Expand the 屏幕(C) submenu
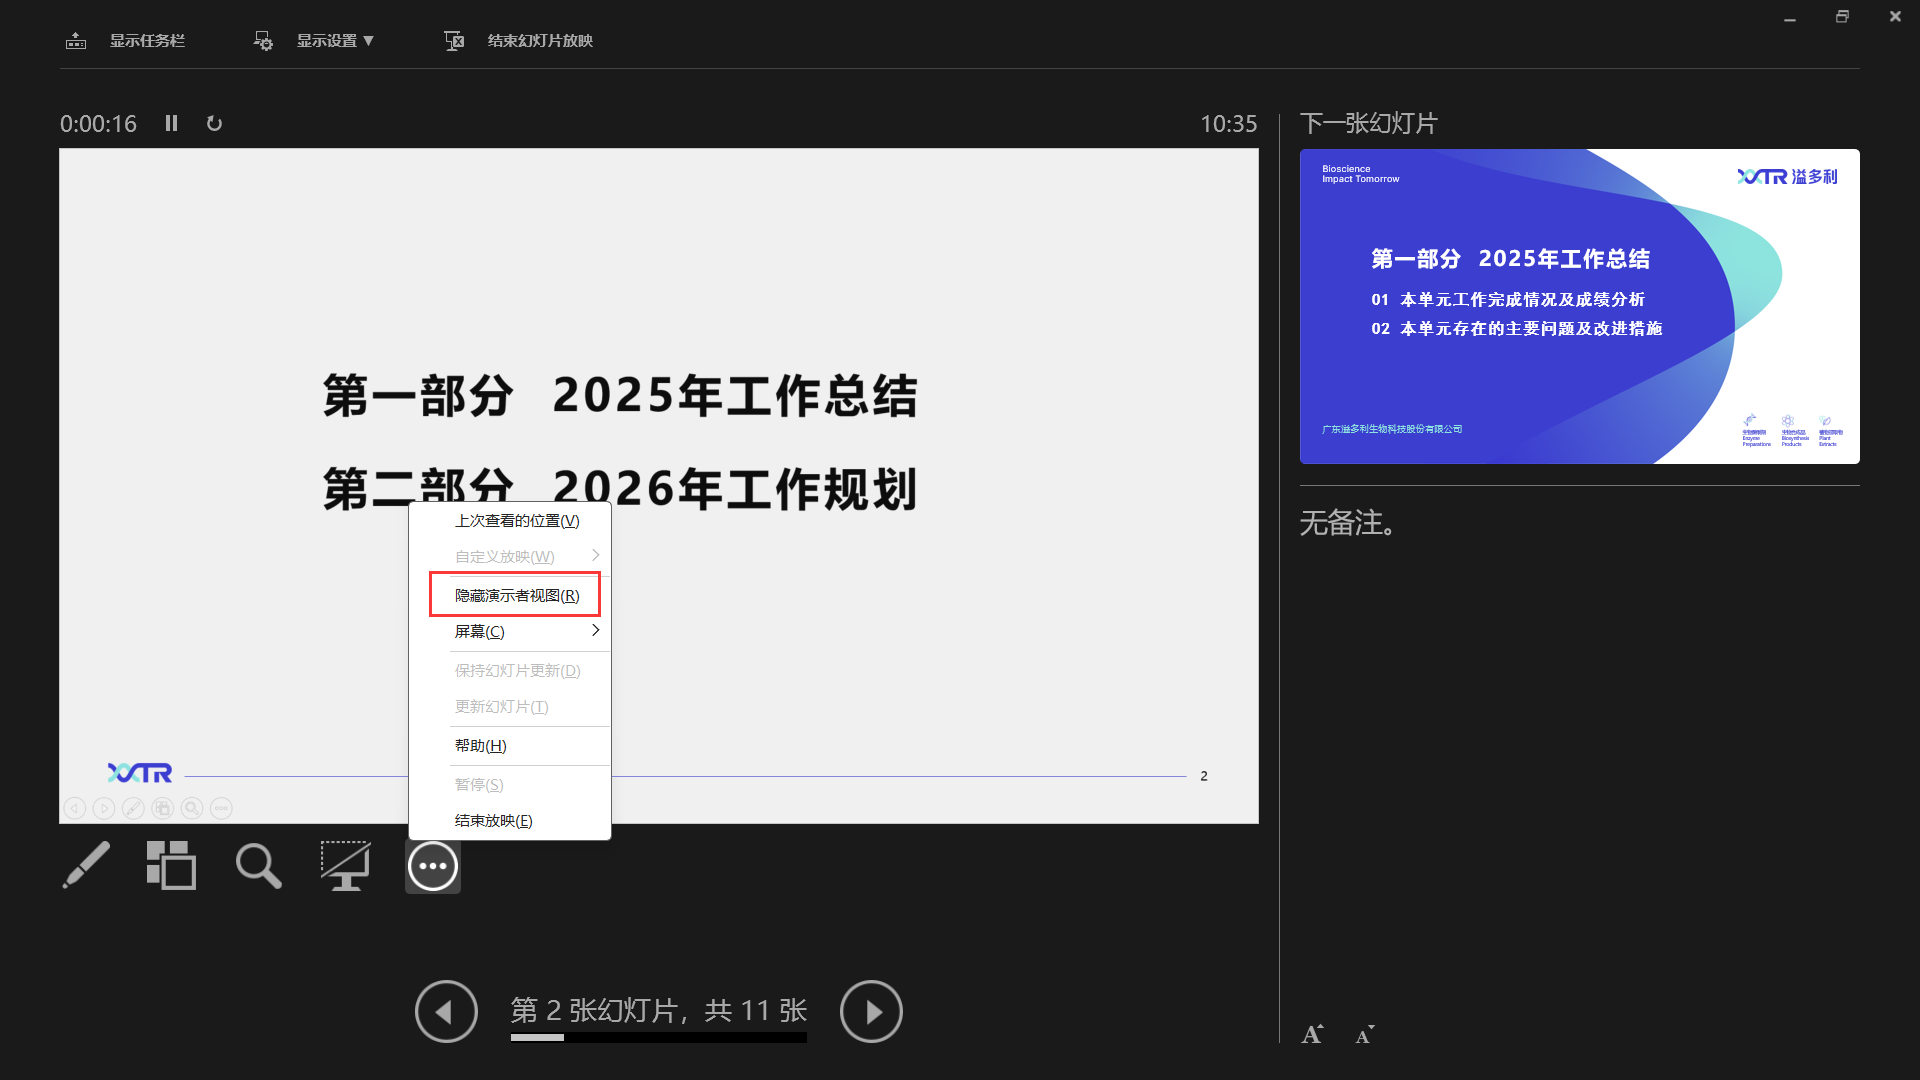The image size is (1920, 1080). [528, 630]
